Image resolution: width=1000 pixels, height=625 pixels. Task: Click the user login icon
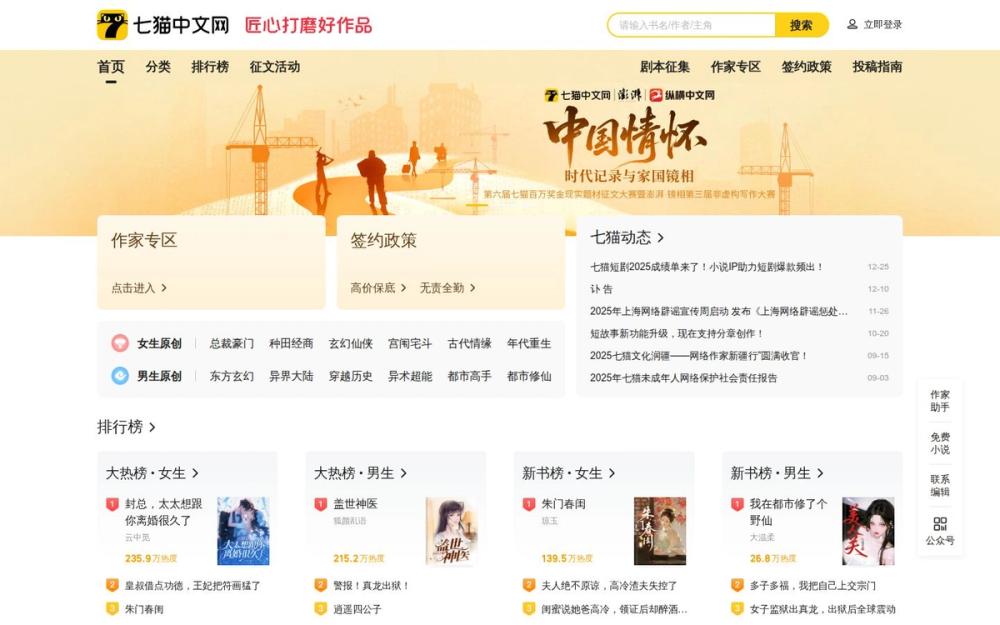pos(852,24)
